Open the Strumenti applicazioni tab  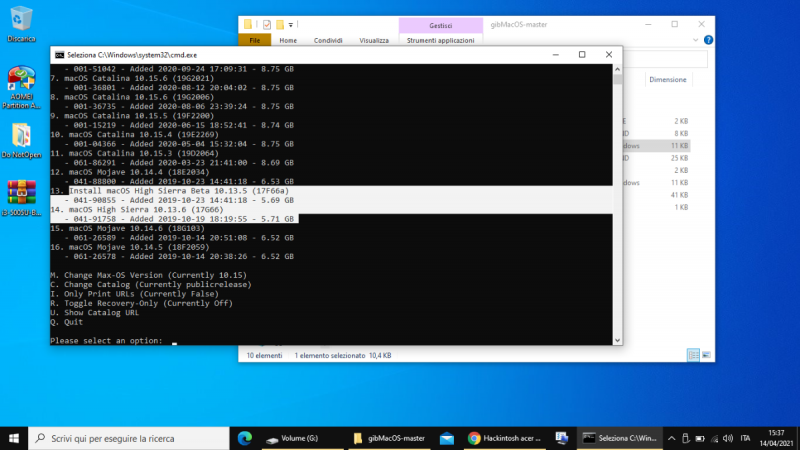(440, 40)
